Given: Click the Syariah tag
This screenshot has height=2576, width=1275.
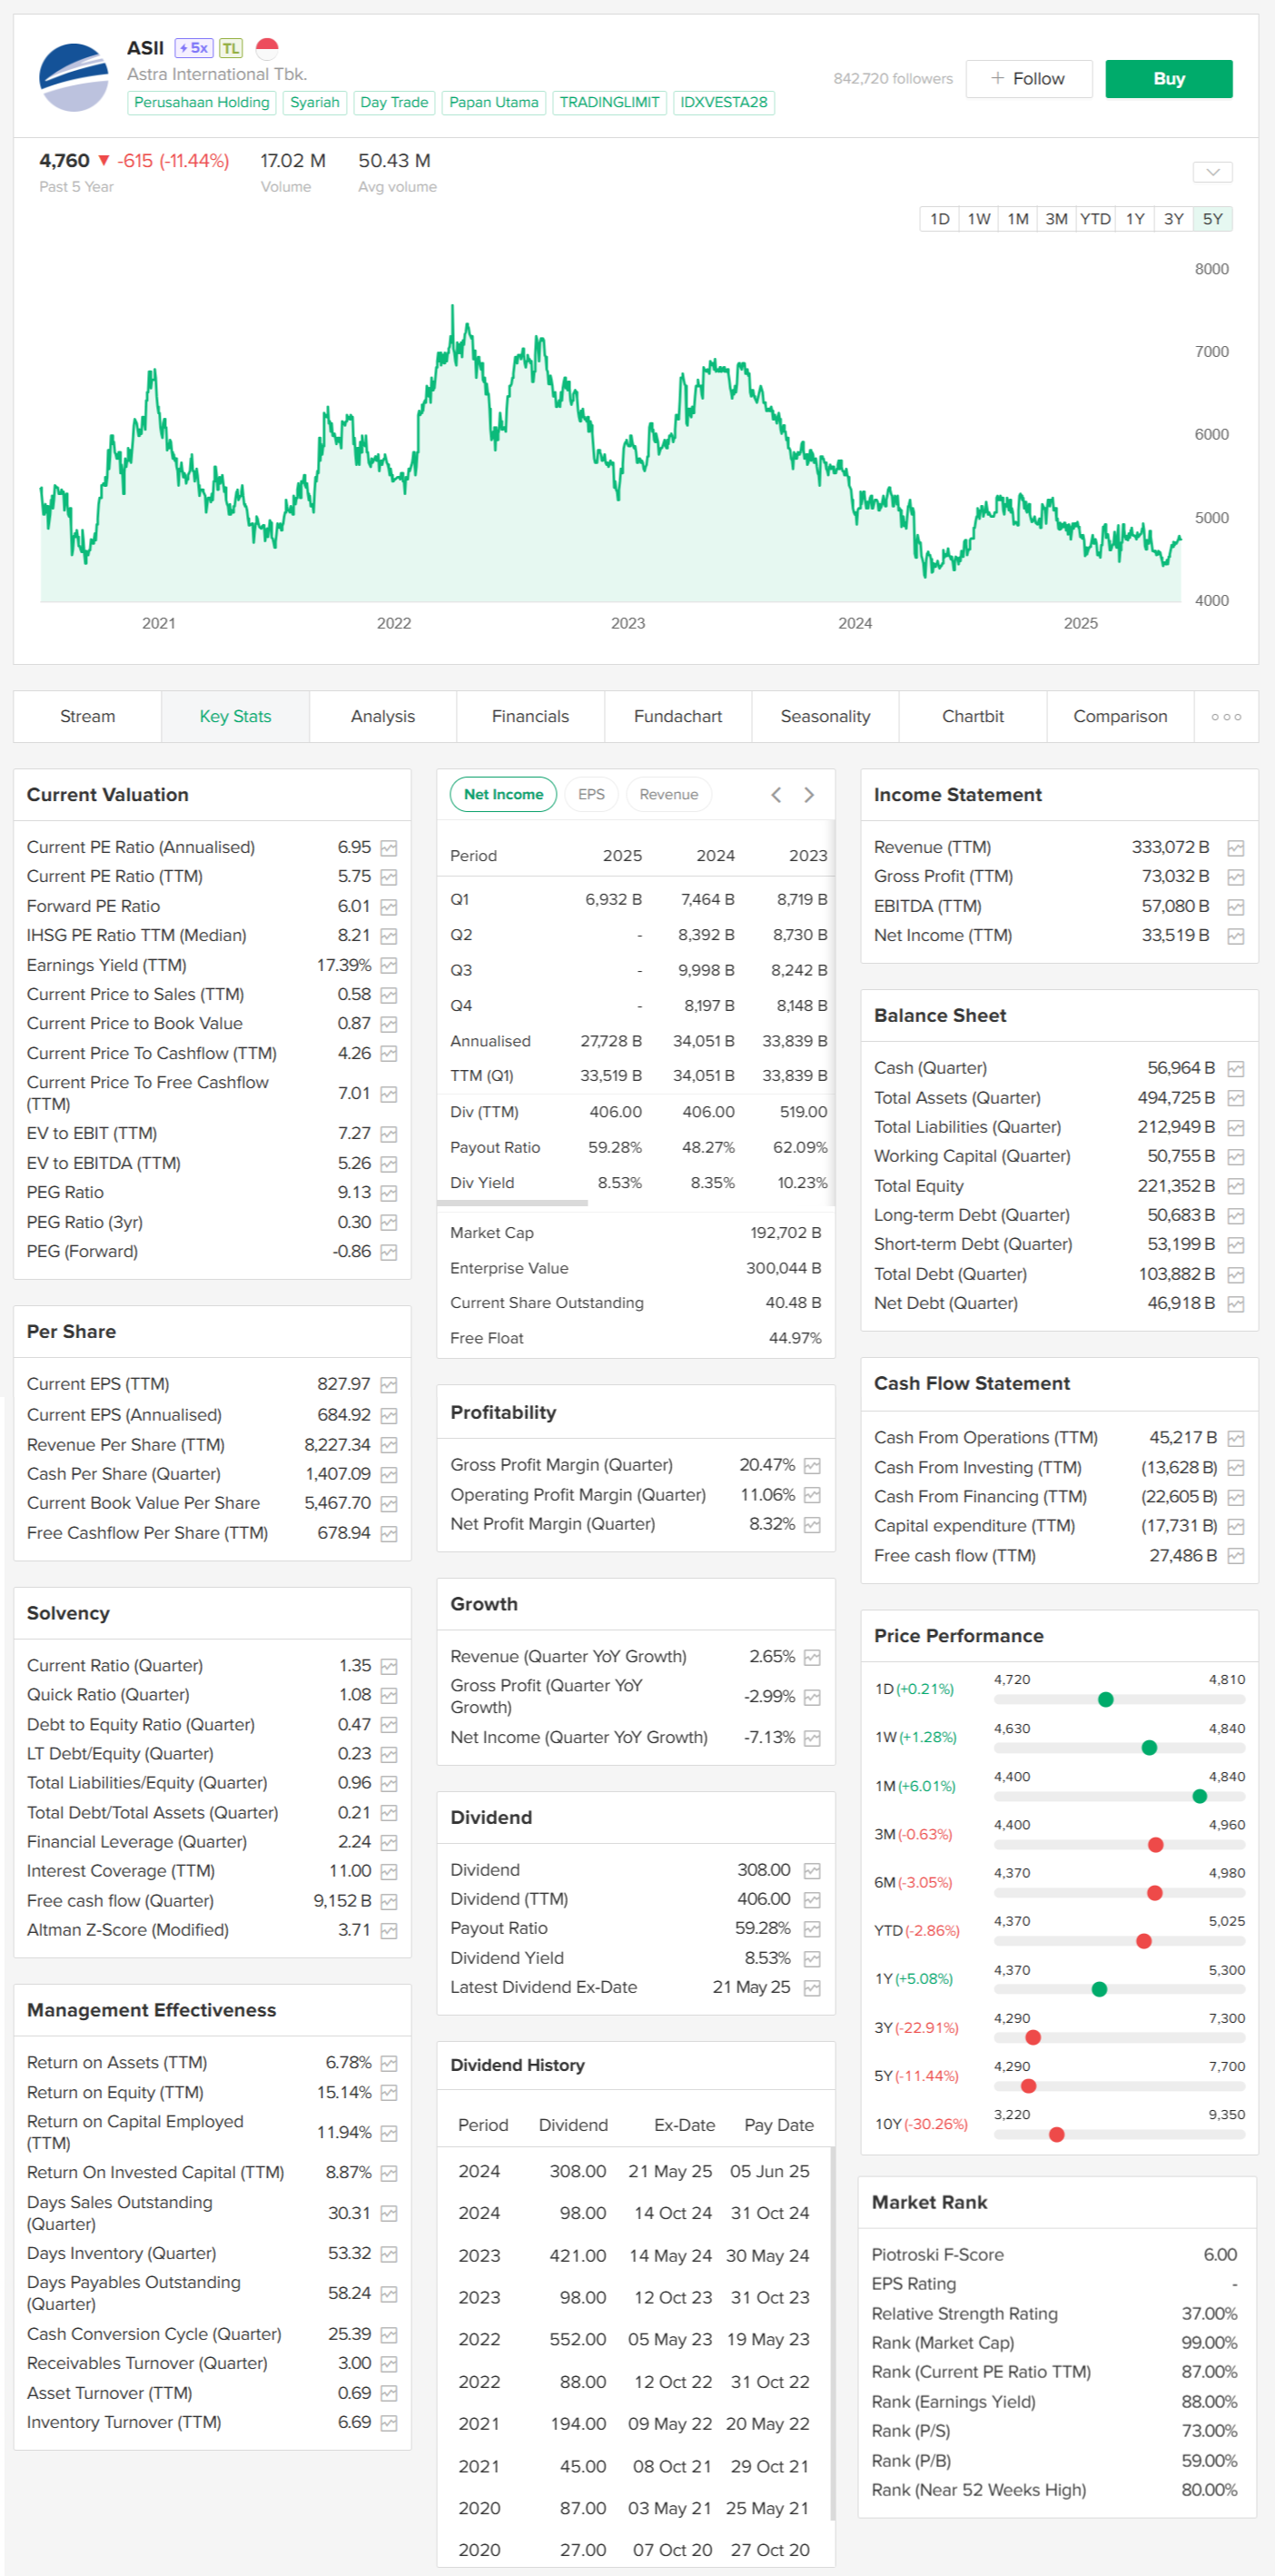Looking at the screenshot, I should pyautogui.click(x=314, y=103).
